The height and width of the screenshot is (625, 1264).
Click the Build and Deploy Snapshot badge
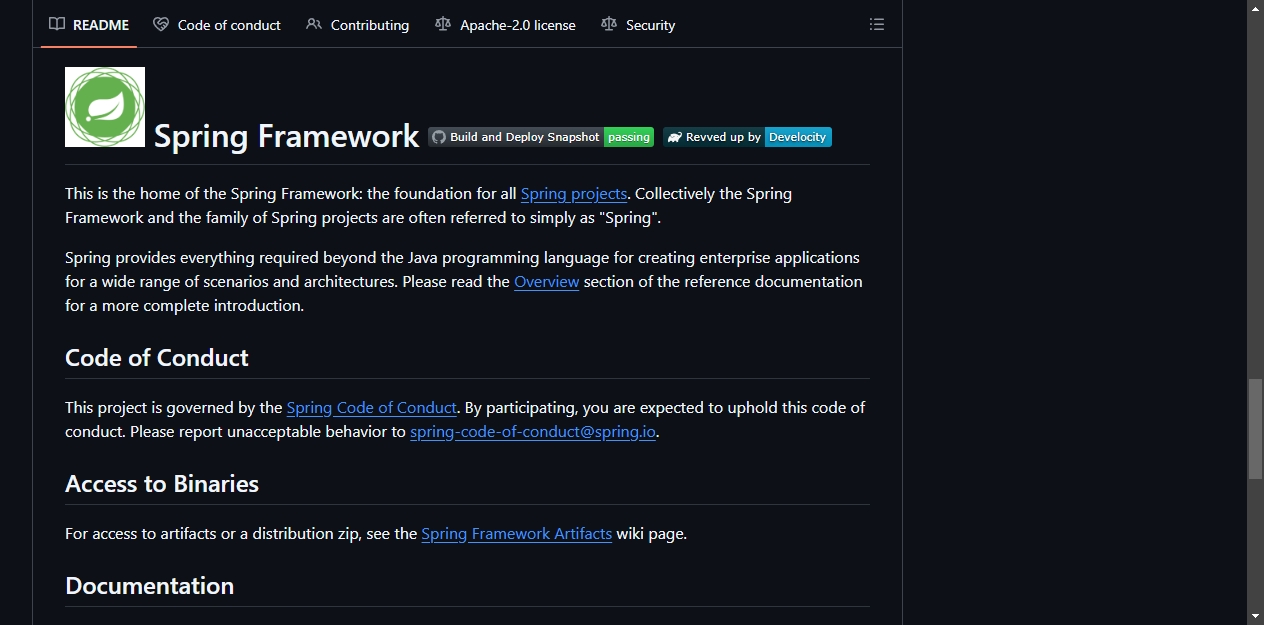(541, 137)
